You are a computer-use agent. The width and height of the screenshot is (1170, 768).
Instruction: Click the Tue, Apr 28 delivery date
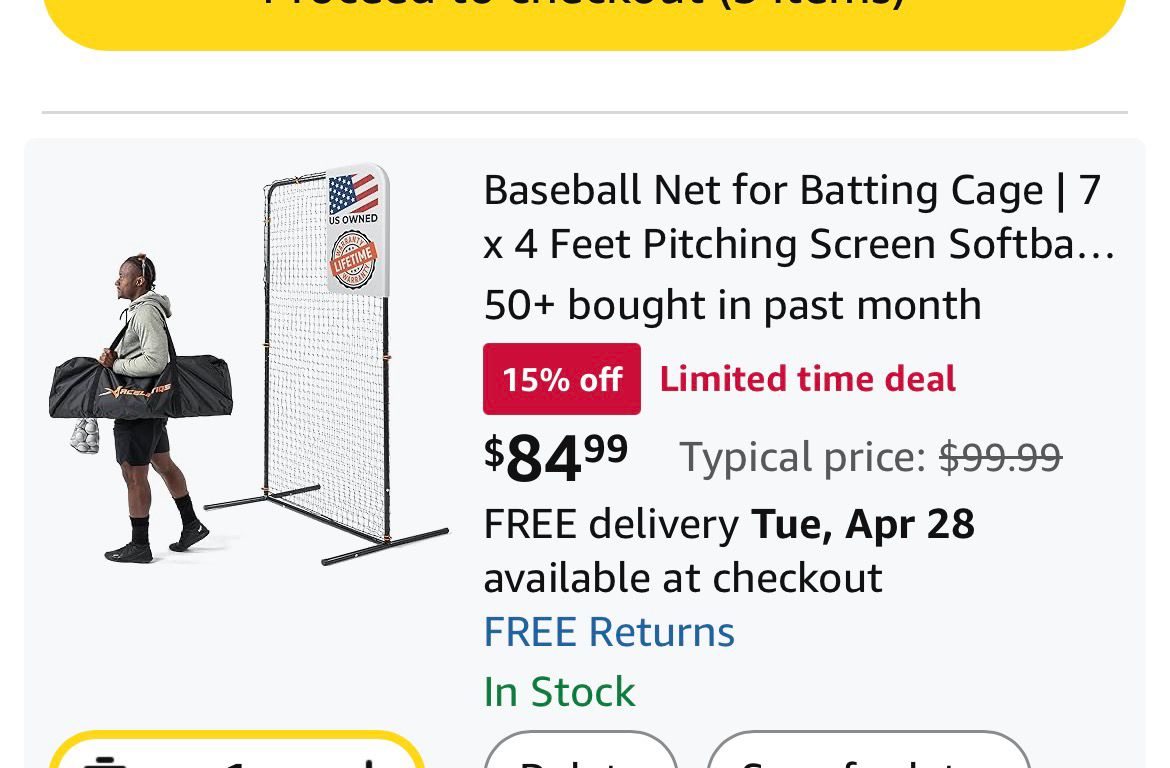862,524
